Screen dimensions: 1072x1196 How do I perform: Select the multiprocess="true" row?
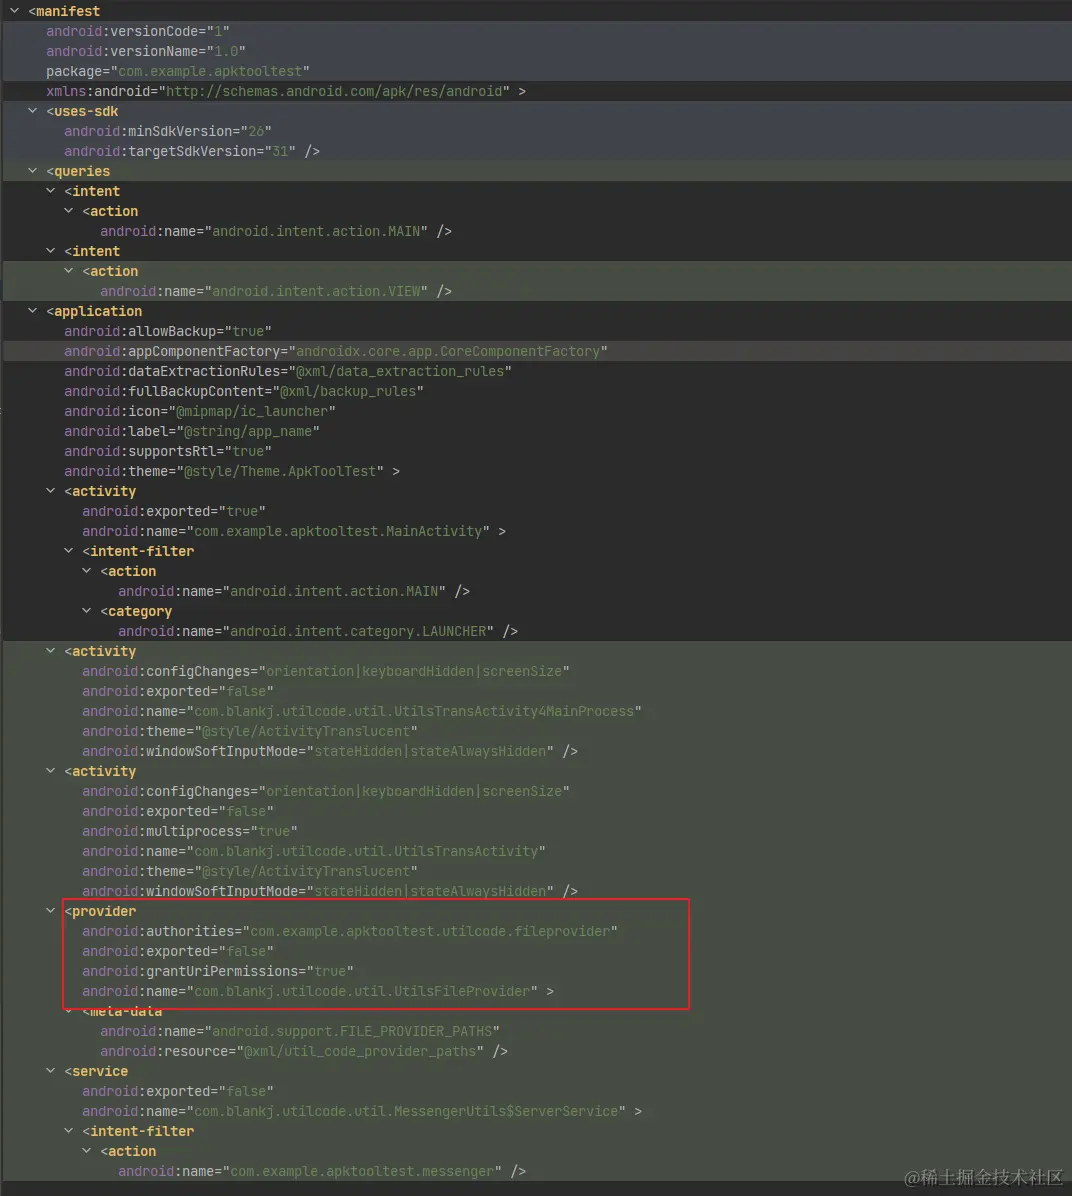pos(536,831)
